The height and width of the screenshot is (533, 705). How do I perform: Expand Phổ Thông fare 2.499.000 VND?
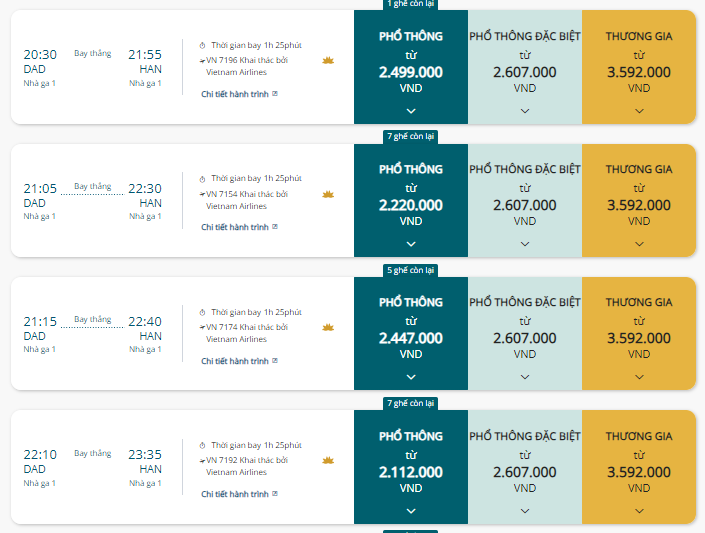click(x=411, y=111)
